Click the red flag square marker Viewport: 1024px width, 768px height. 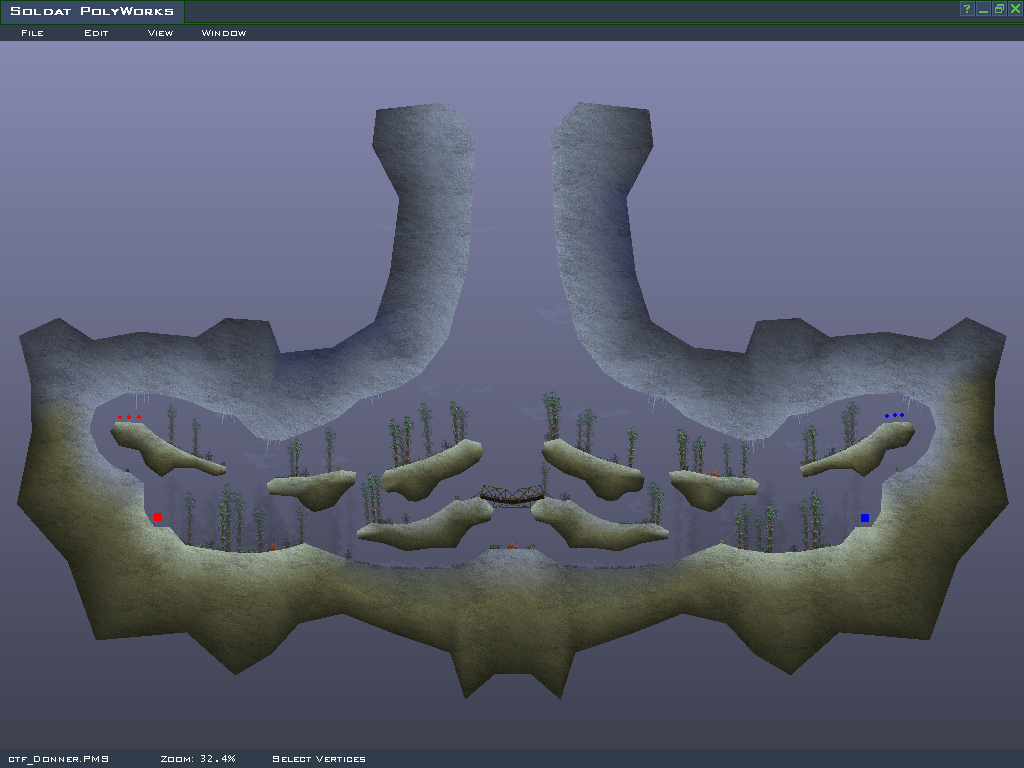coord(157,517)
